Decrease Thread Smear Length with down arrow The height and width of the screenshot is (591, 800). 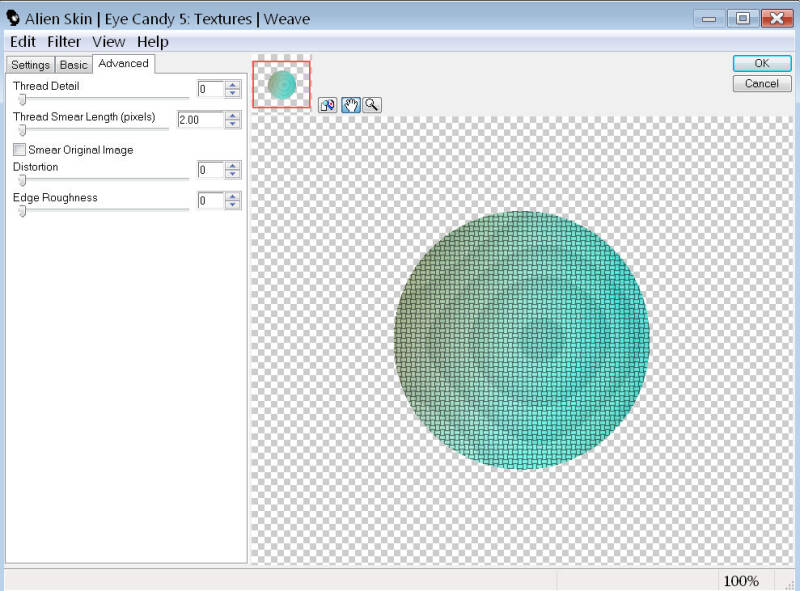tap(233, 124)
